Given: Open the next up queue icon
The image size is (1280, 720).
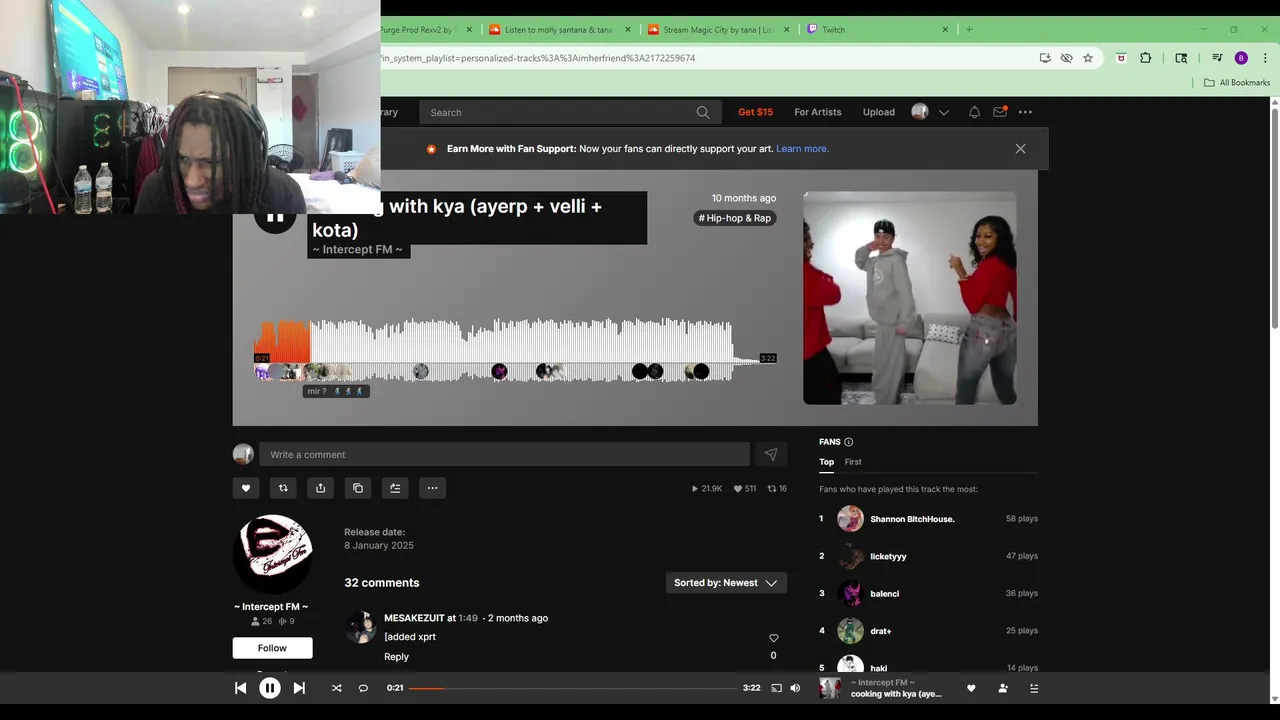Looking at the screenshot, I should 1034,688.
